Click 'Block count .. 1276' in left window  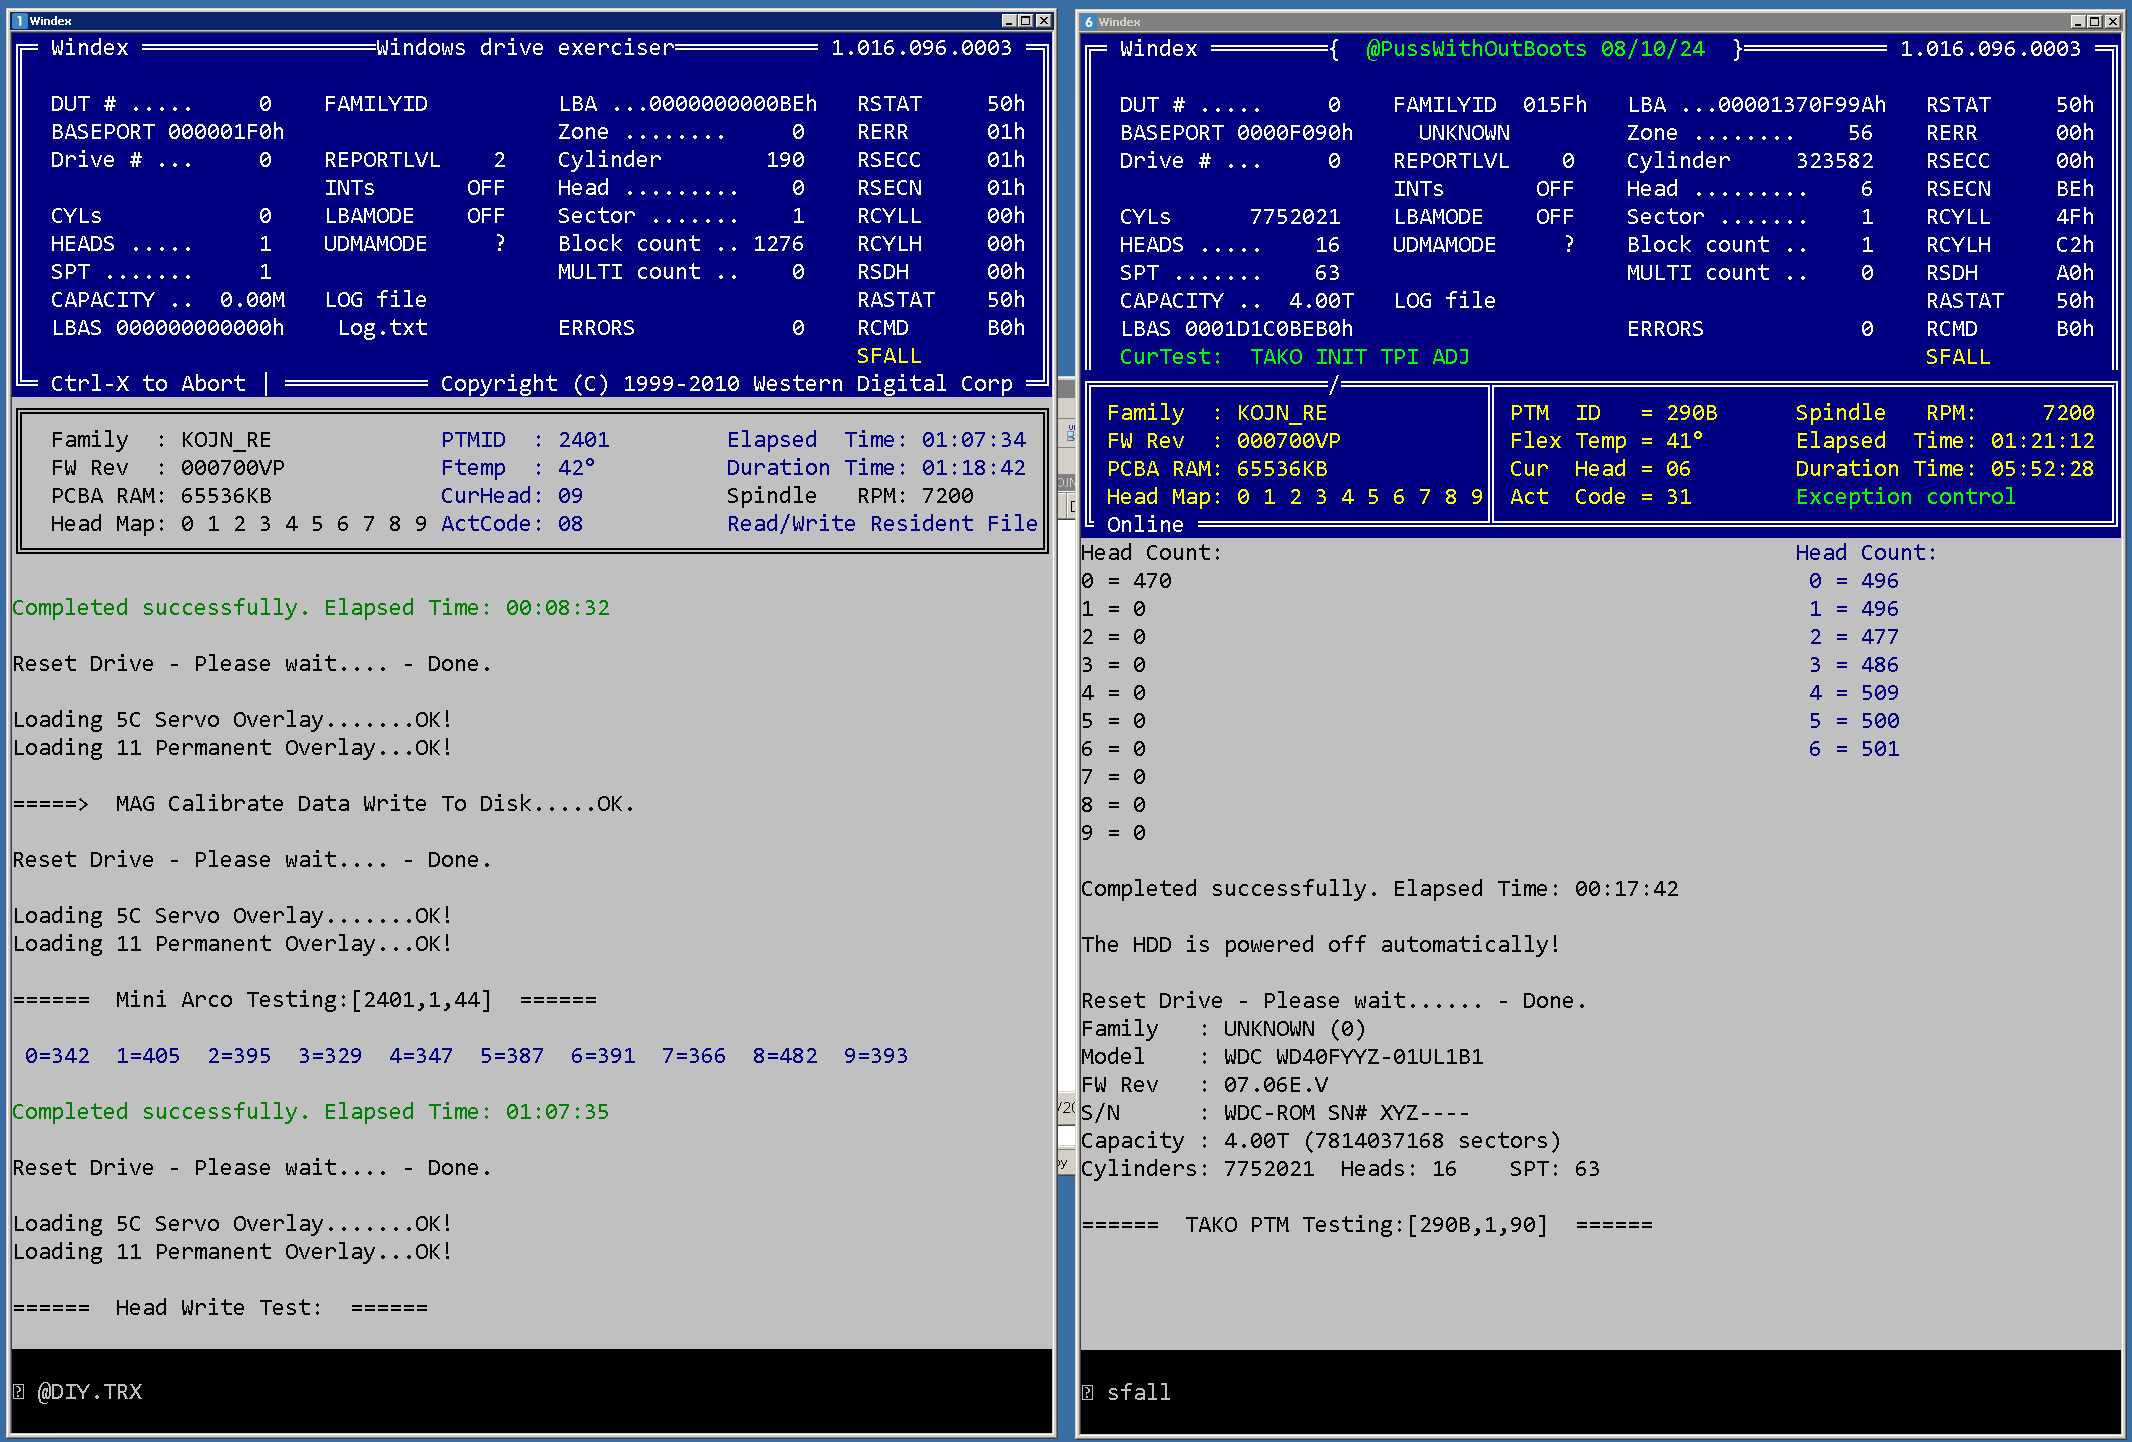[681, 243]
